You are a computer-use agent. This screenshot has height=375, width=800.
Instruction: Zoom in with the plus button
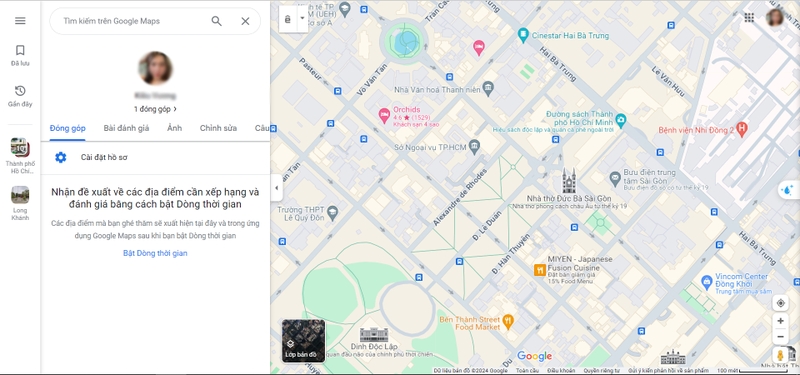780,321
